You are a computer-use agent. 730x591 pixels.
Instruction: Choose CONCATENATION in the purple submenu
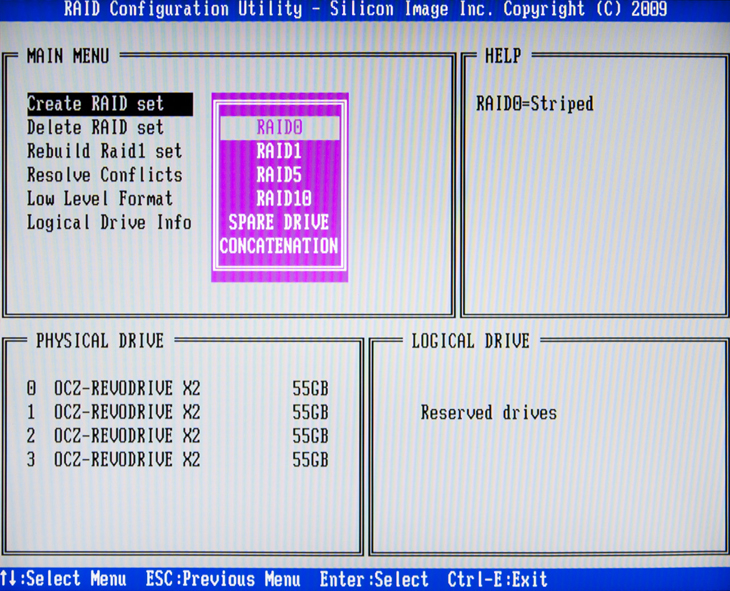click(279, 245)
